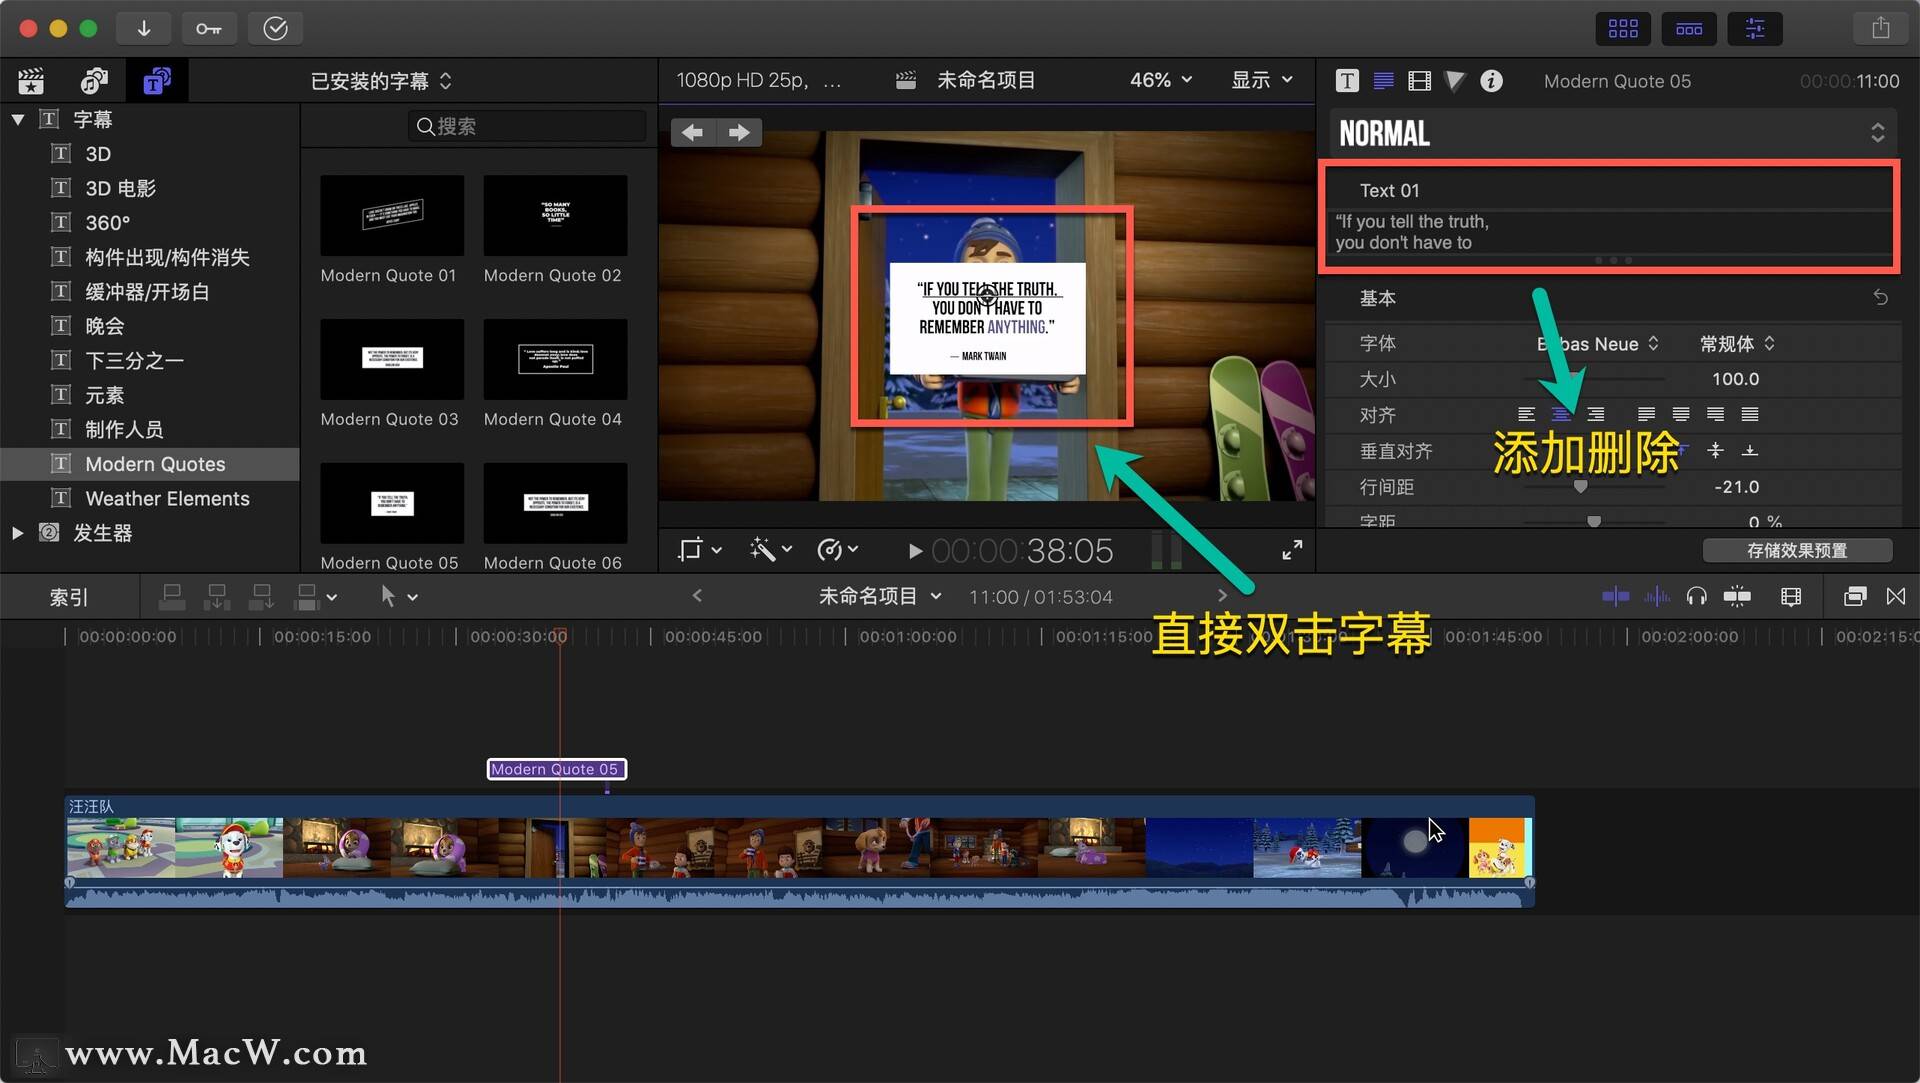Viewport: 1920px width, 1083px height.
Task: Switch to the 索引 panel
Action: pos(69,596)
